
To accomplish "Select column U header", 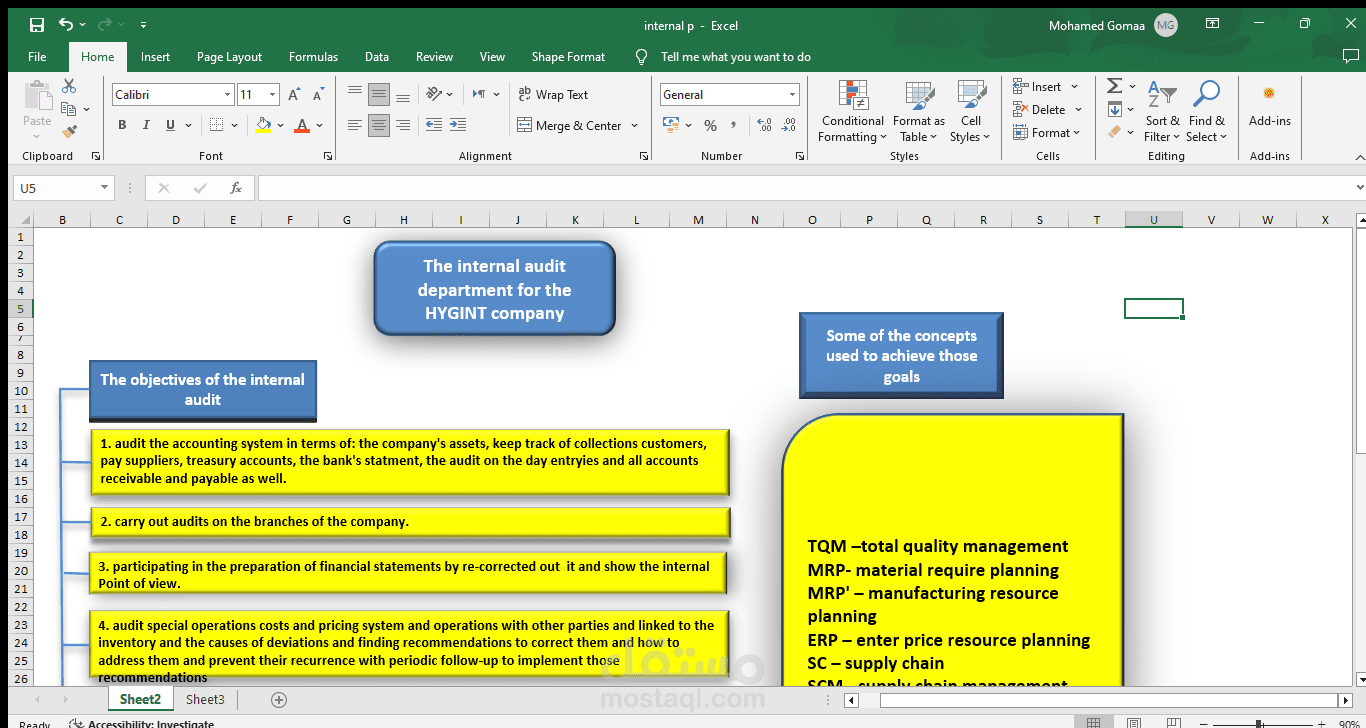I will 1154,220.
